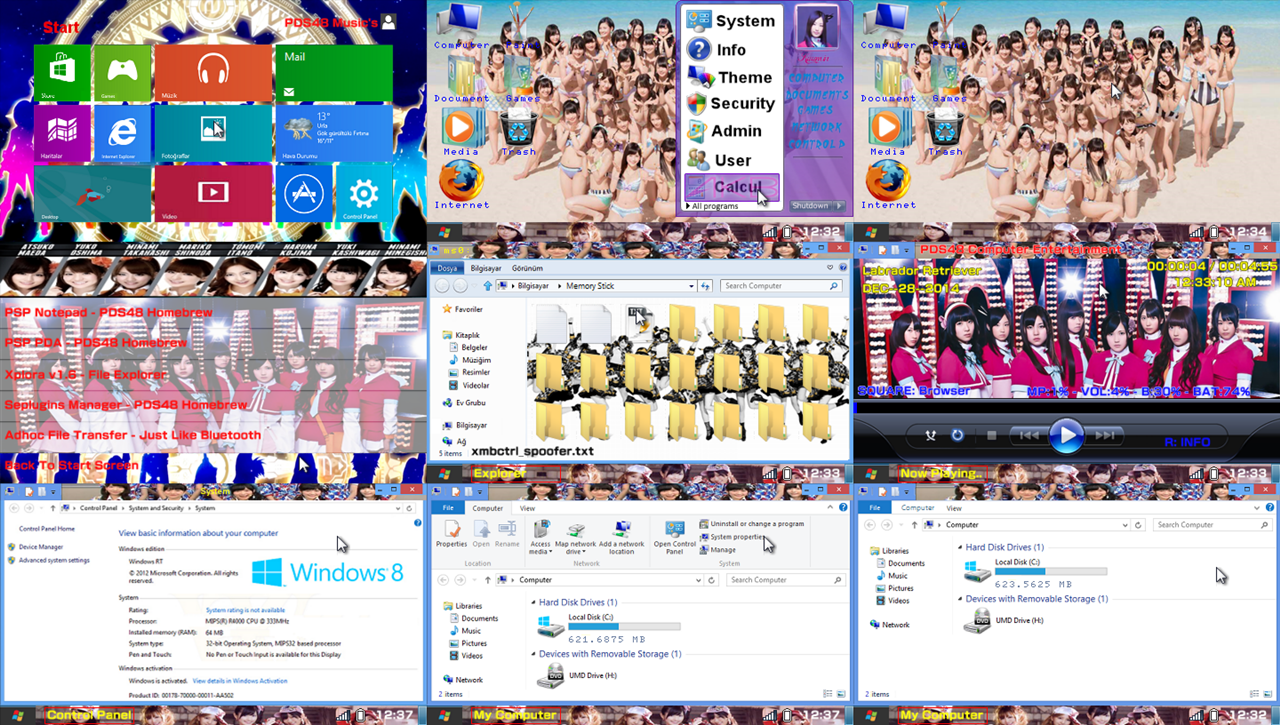Expand the address dropdown in the Memory Stick window
This screenshot has height=725, width=1280.
(x=691, y=286)
